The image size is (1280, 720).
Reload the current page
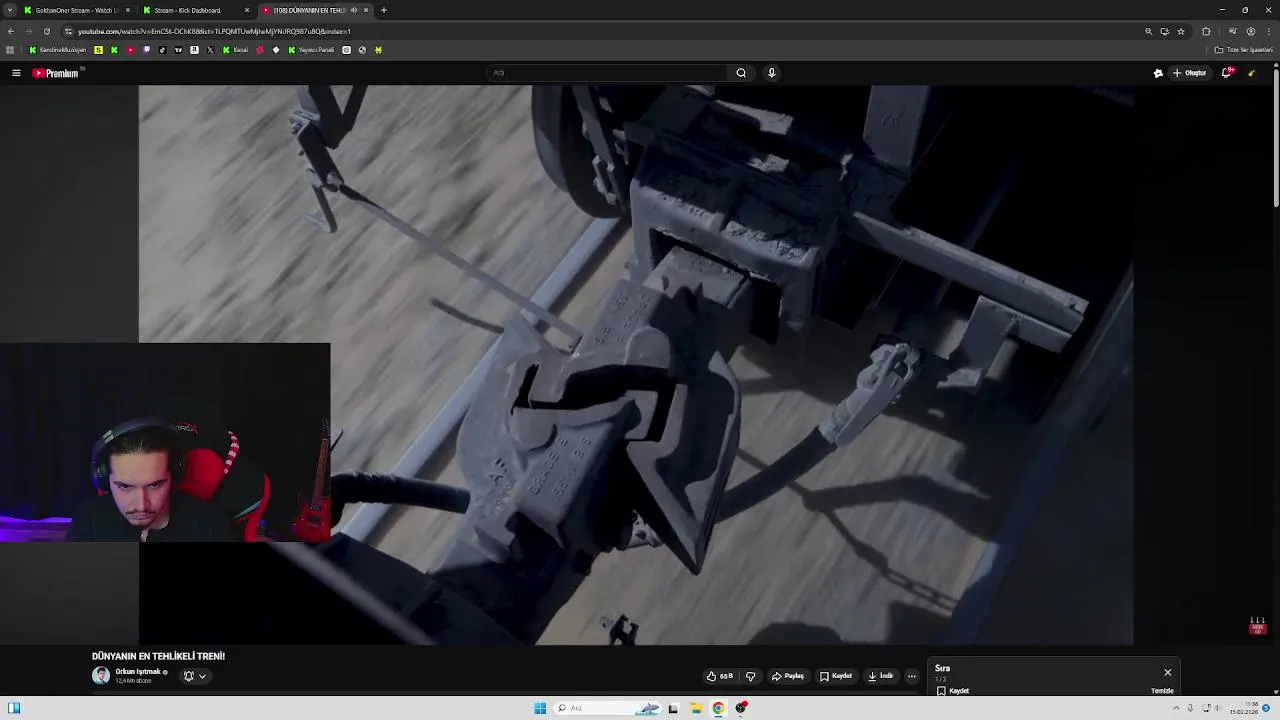tap(46, 31)
